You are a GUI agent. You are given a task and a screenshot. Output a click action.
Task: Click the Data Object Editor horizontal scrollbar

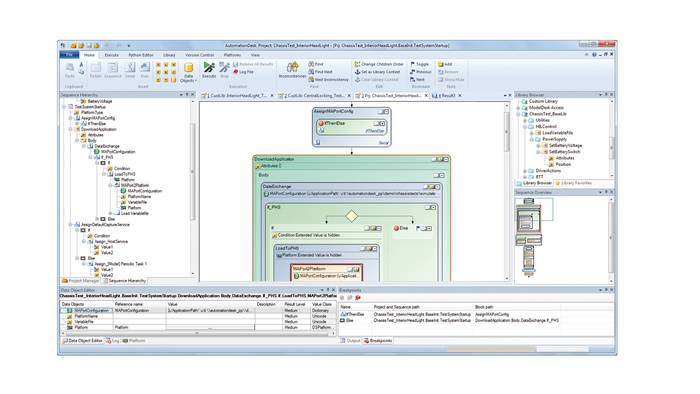point(197,333)
